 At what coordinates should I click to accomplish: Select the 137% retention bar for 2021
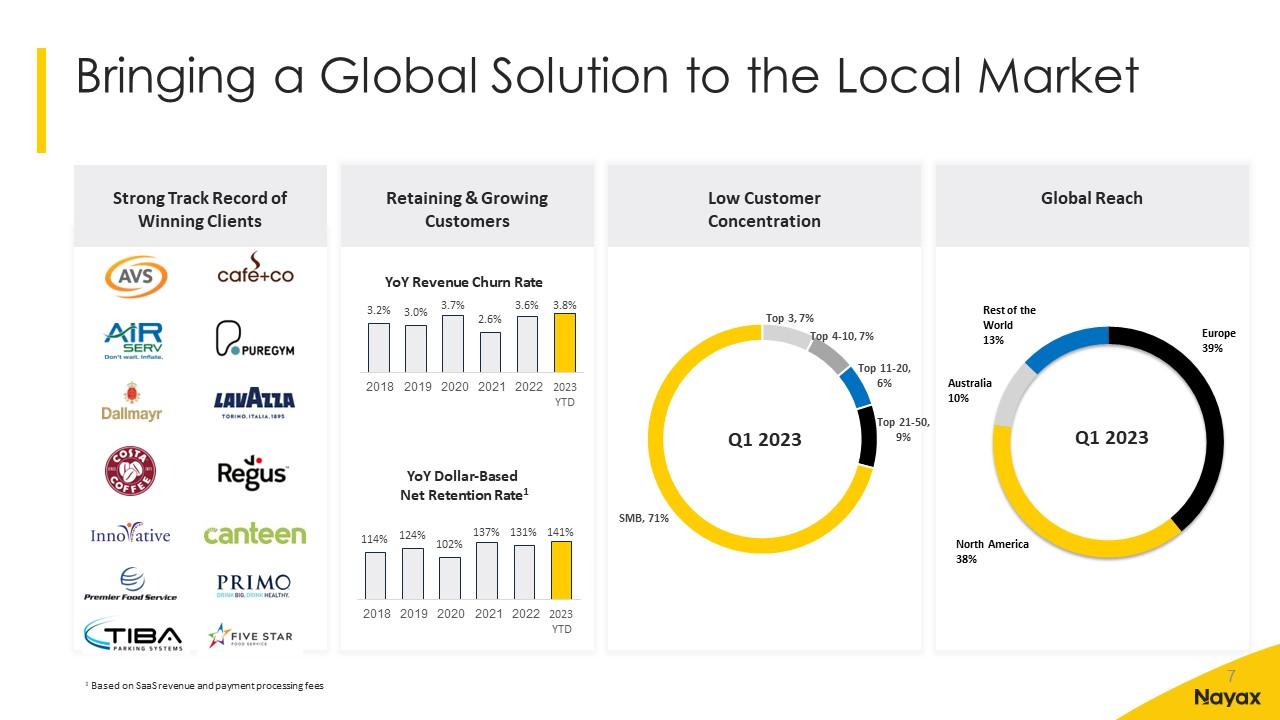click(488, 570)
